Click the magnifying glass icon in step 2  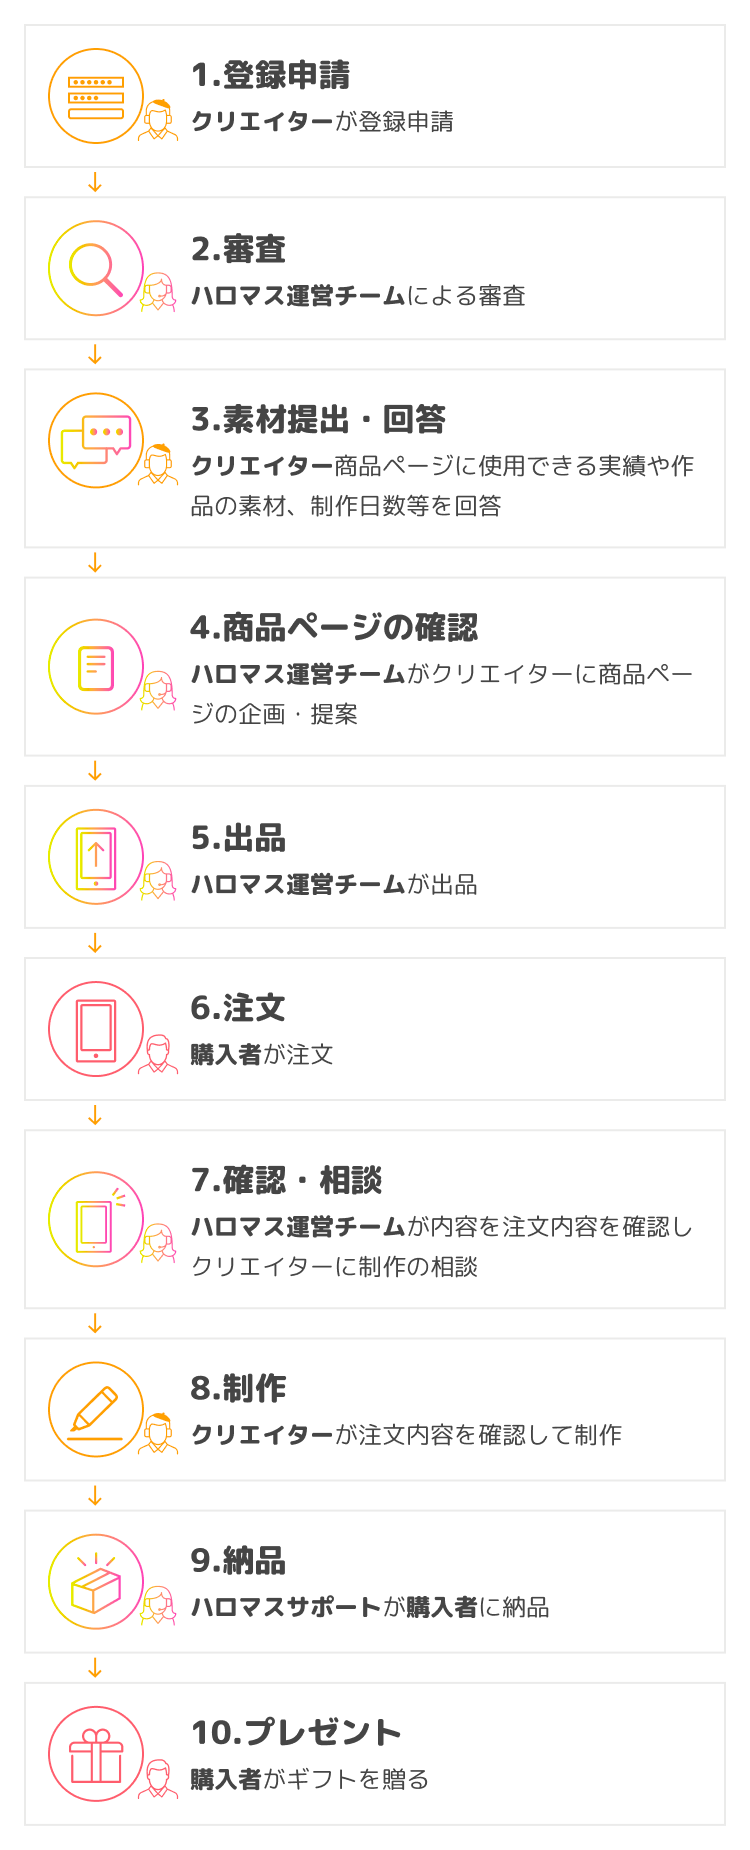coord(96,269)
